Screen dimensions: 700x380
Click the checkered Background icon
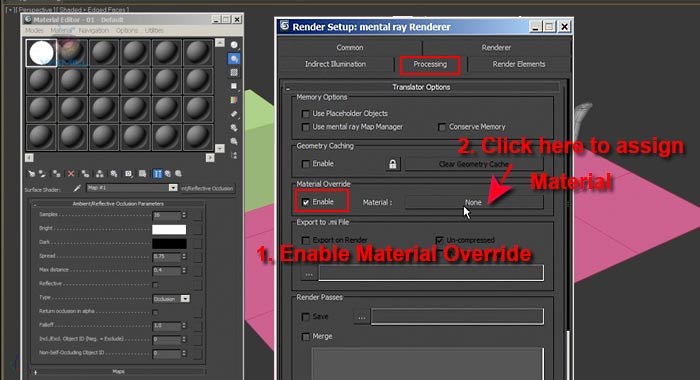(234, 72)
